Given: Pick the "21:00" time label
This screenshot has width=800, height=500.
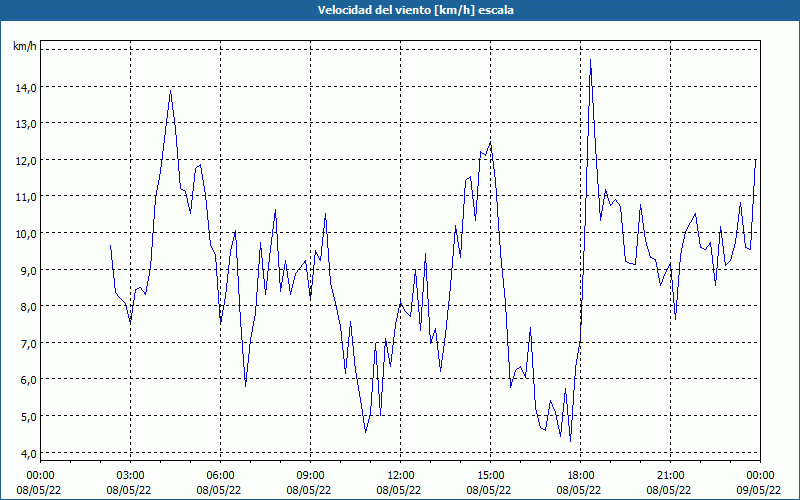Looking at the screenshot, I should click(670, 476).
